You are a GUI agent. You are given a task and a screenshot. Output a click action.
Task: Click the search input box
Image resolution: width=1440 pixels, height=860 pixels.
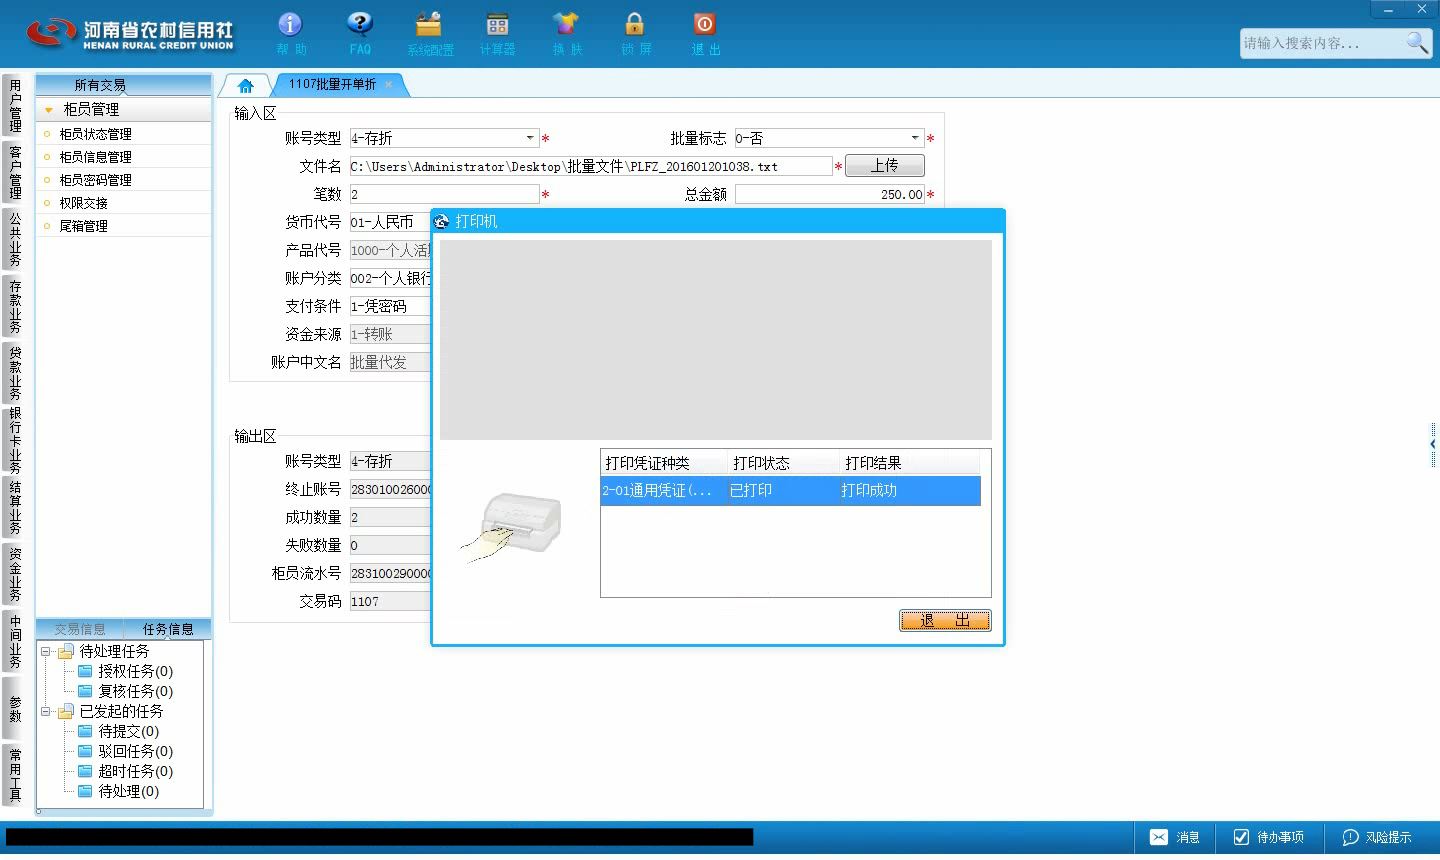[x=1321, y=43]
